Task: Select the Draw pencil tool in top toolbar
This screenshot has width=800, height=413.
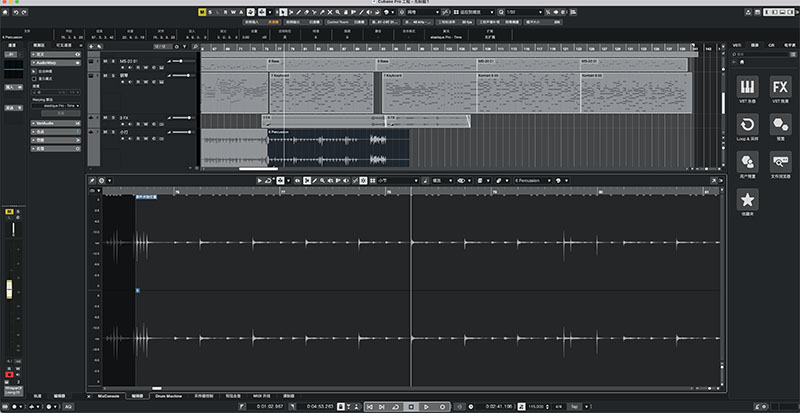Action: coord(299,12)
